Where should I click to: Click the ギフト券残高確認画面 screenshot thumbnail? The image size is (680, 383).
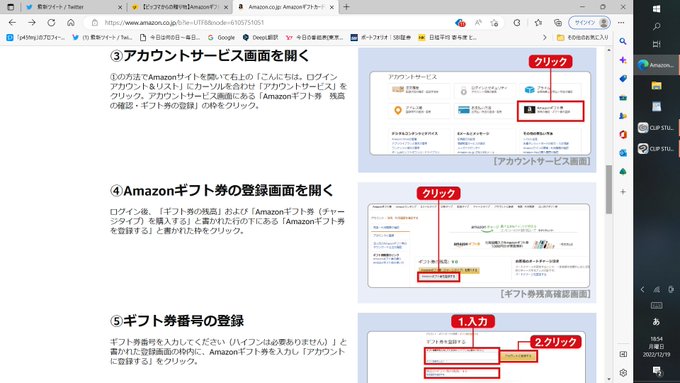[477, 243]
